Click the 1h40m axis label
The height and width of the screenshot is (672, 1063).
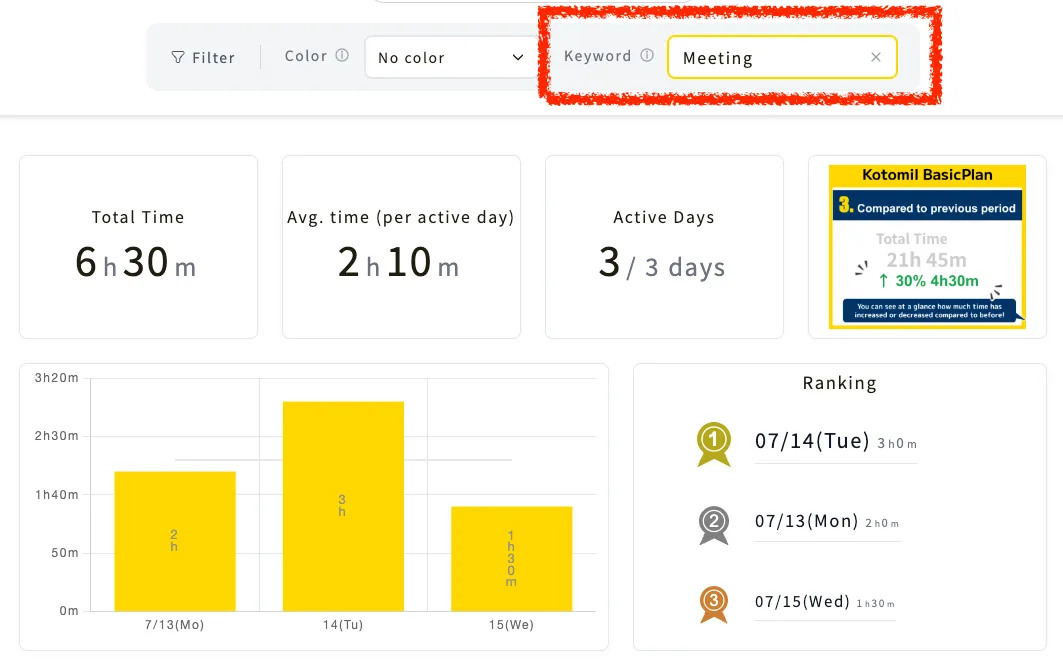pyautogui.click(x=56, y=494)
